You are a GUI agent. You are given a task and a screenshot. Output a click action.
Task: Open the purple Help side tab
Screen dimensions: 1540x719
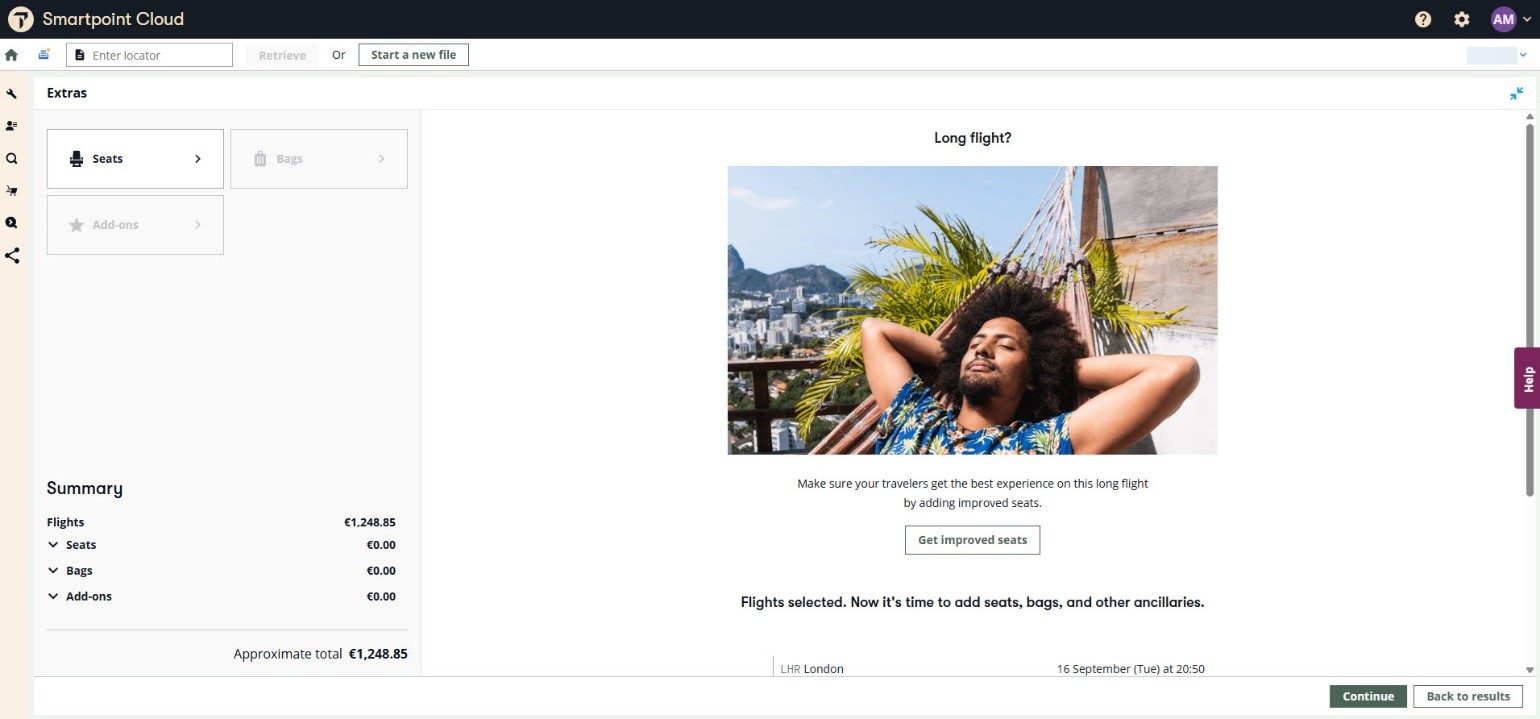coord(1527,378)
